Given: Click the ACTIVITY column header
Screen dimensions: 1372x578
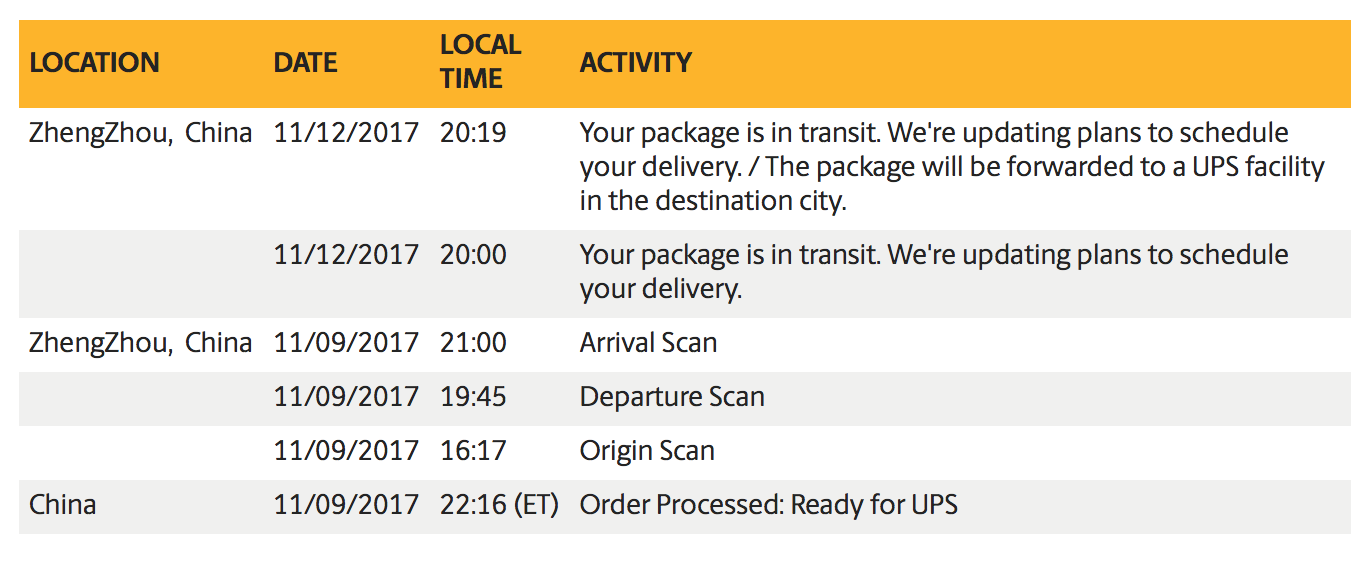Looking at the screenshot, I should (636, 63).
